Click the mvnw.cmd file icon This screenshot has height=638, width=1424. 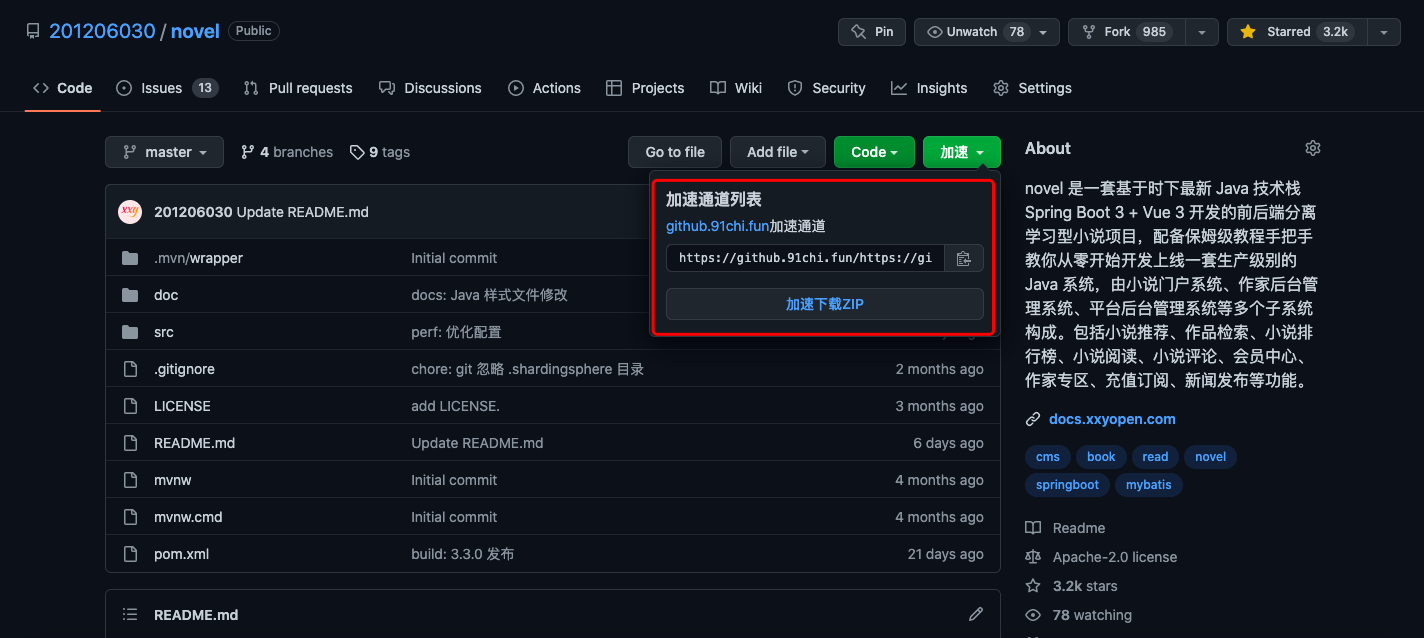click(130, 517)
